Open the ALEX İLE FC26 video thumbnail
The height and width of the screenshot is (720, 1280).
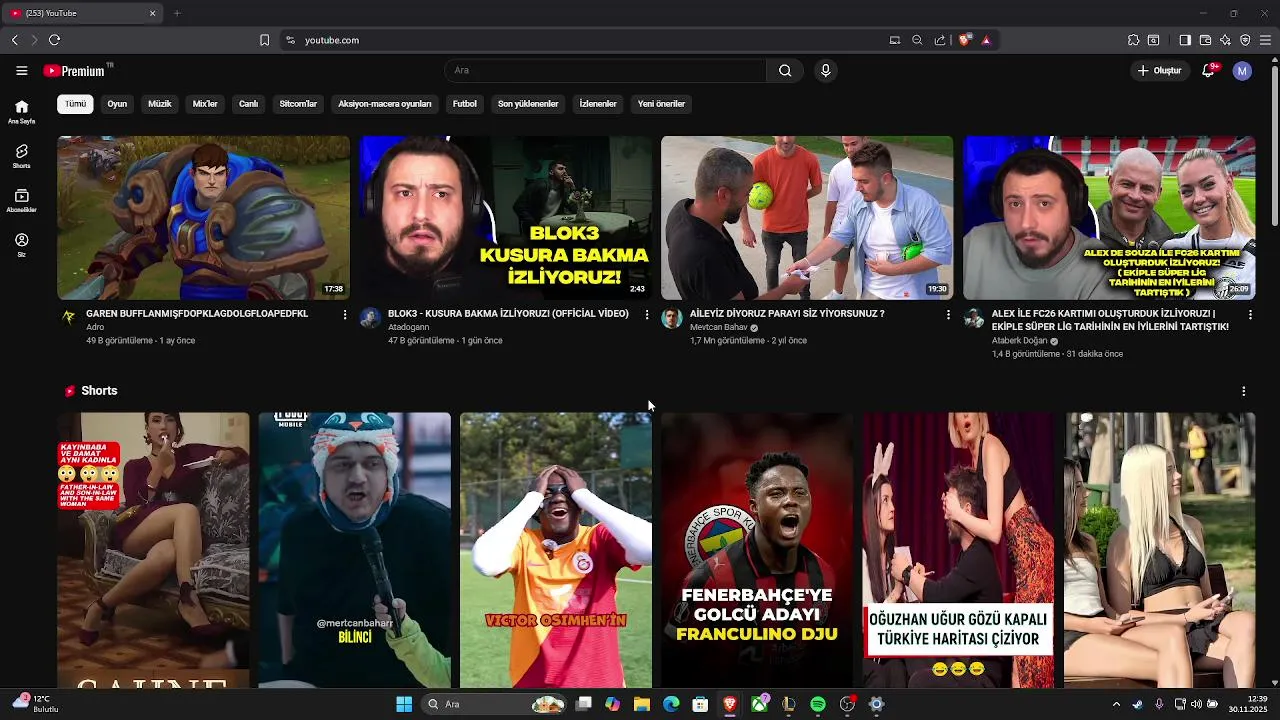tap(1109, 218)
